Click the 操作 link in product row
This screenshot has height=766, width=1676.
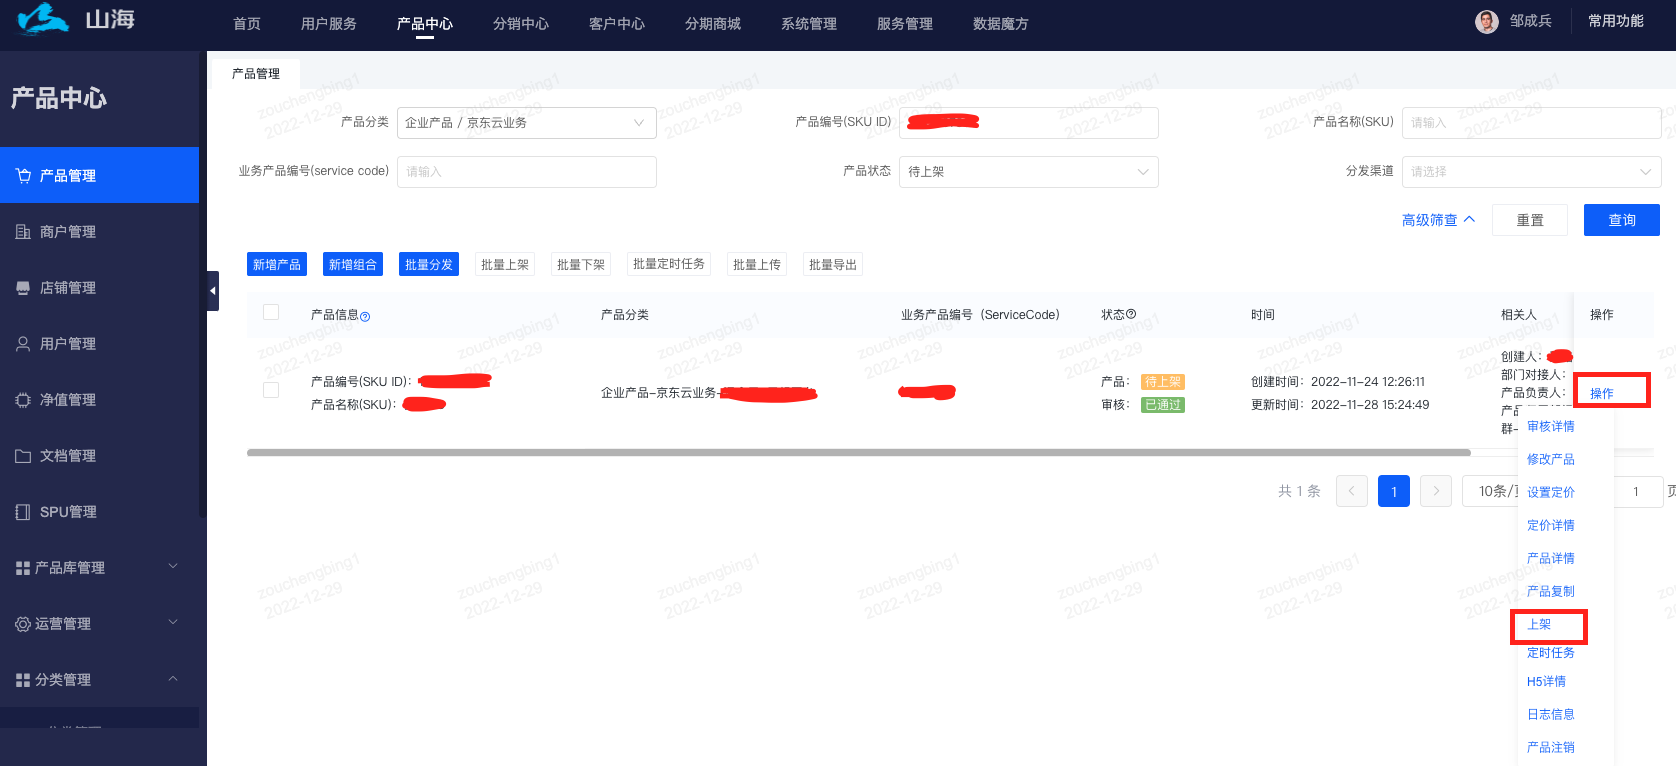(x=1602, y=393)
